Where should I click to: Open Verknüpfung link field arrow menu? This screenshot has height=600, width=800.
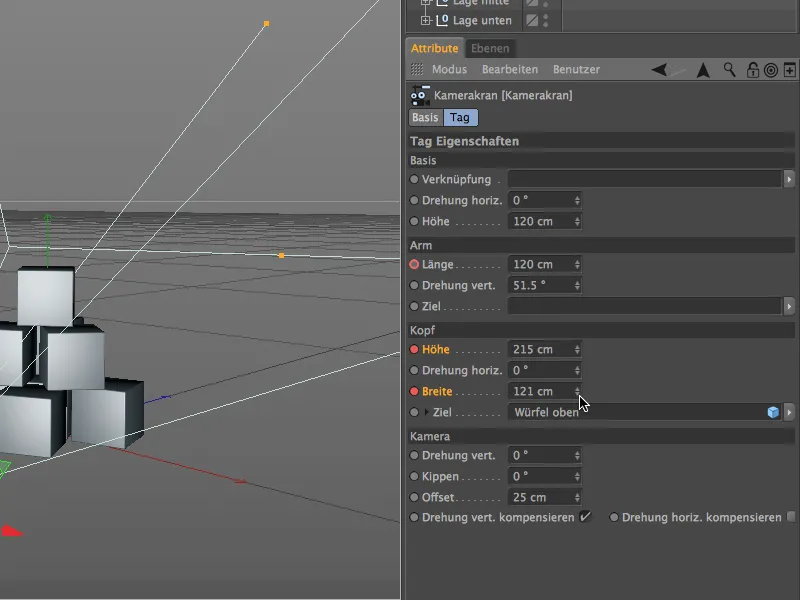789,180
